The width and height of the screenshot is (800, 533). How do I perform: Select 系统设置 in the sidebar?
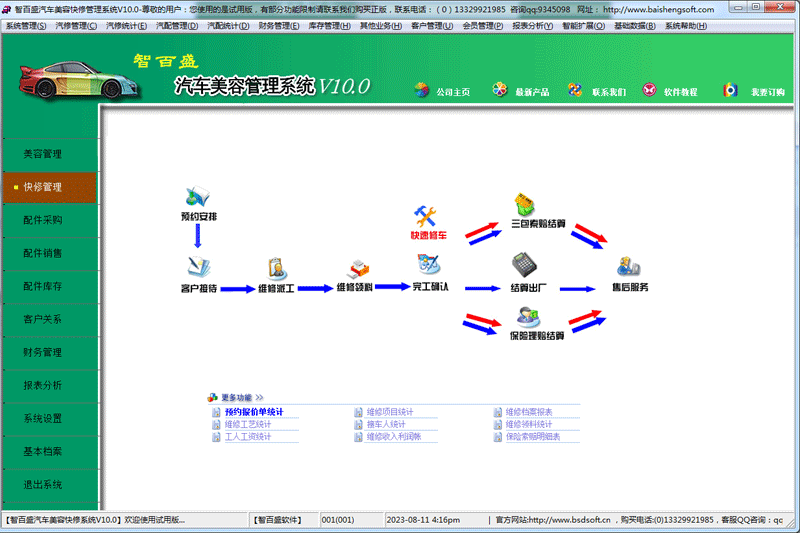(x=50, y=418)
